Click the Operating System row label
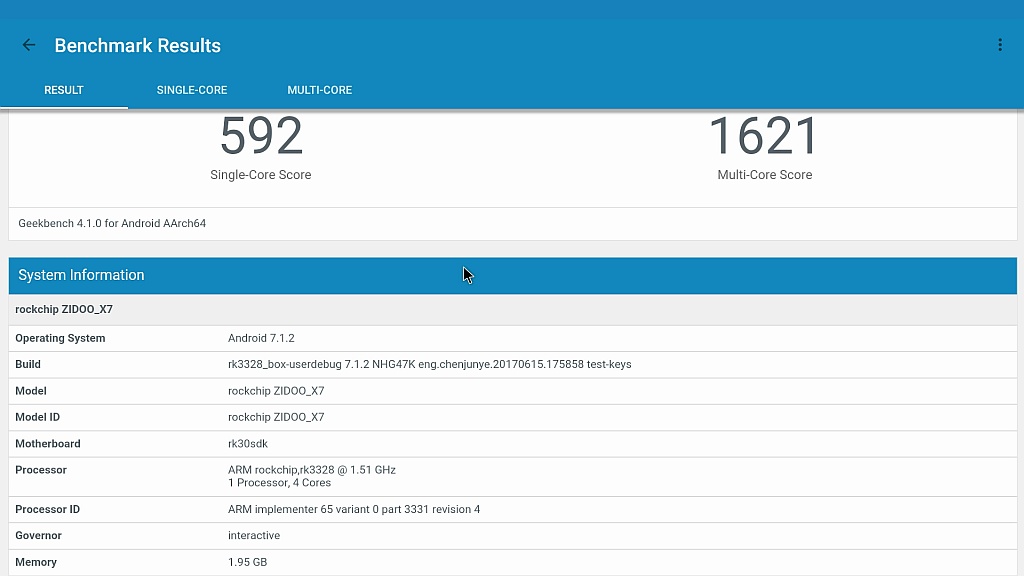 click(x=60, y=338)
